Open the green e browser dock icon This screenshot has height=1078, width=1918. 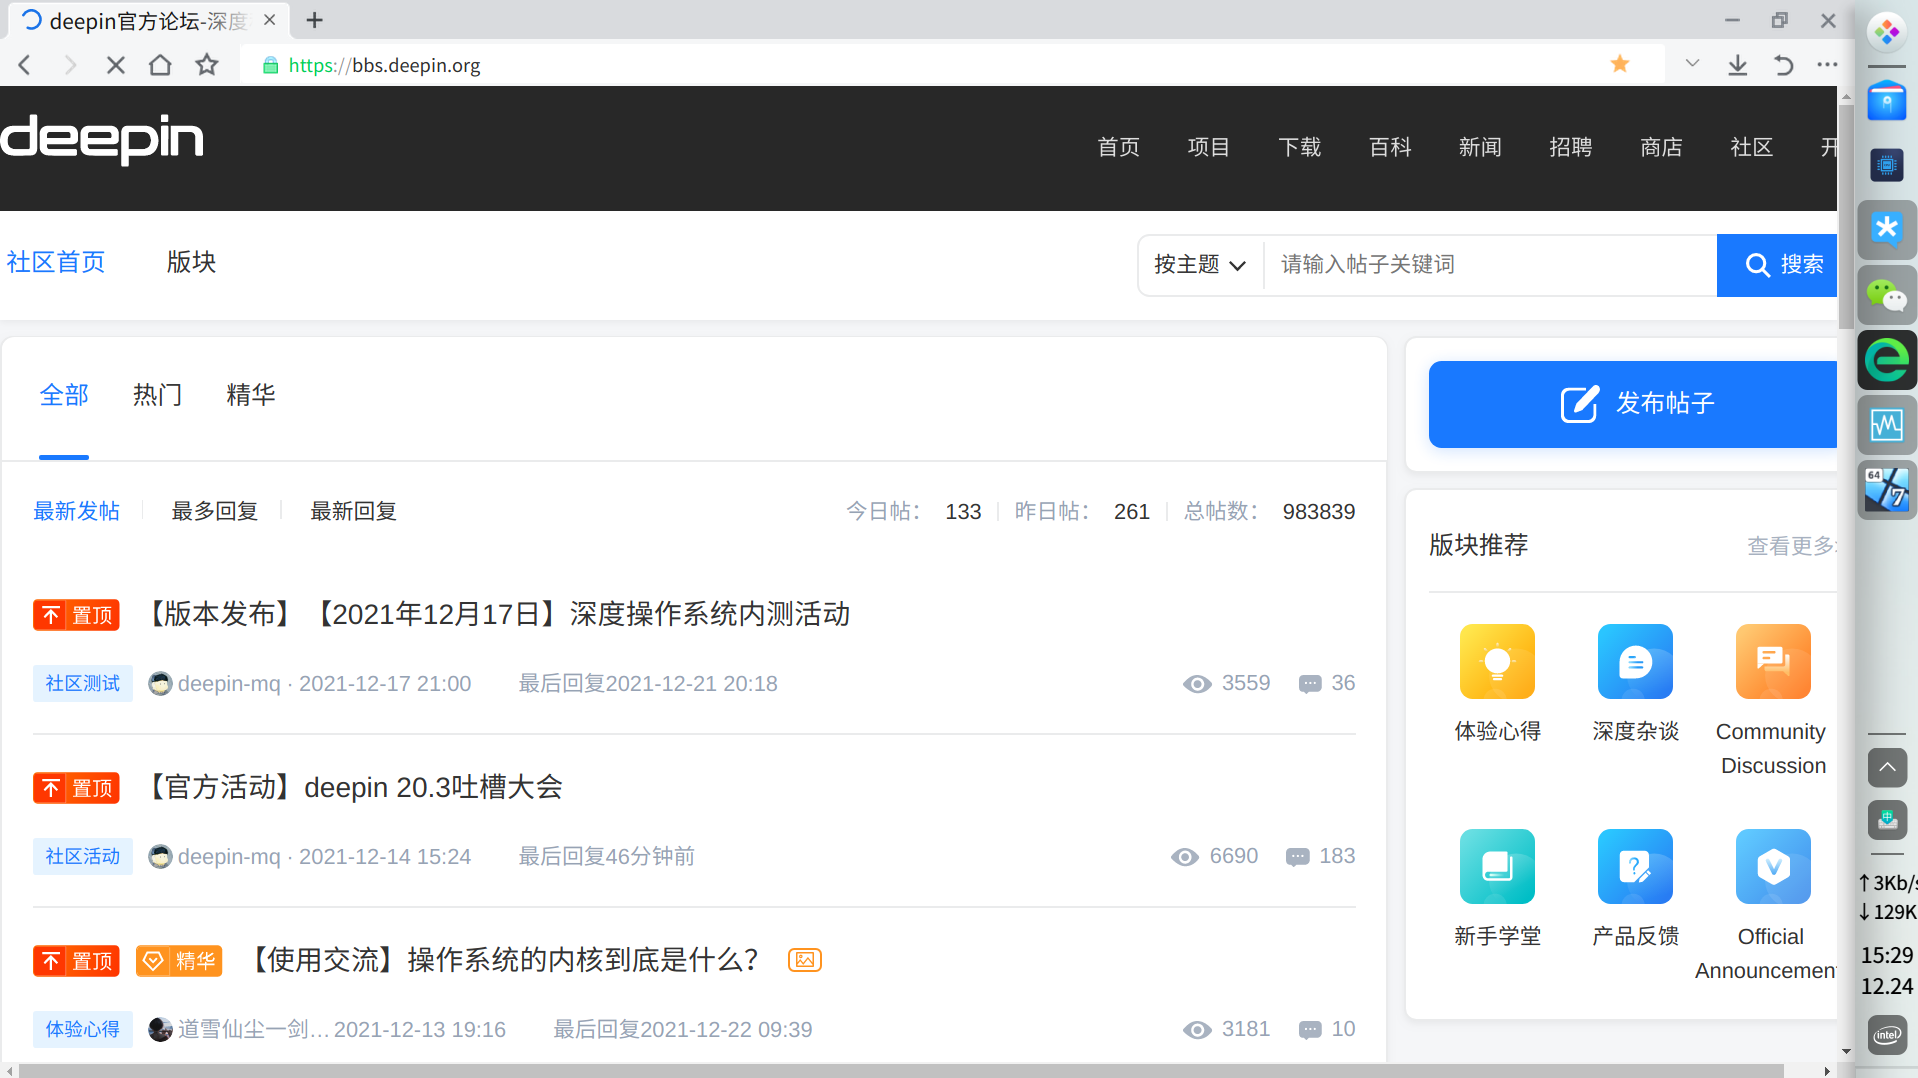click(1887, 360)
